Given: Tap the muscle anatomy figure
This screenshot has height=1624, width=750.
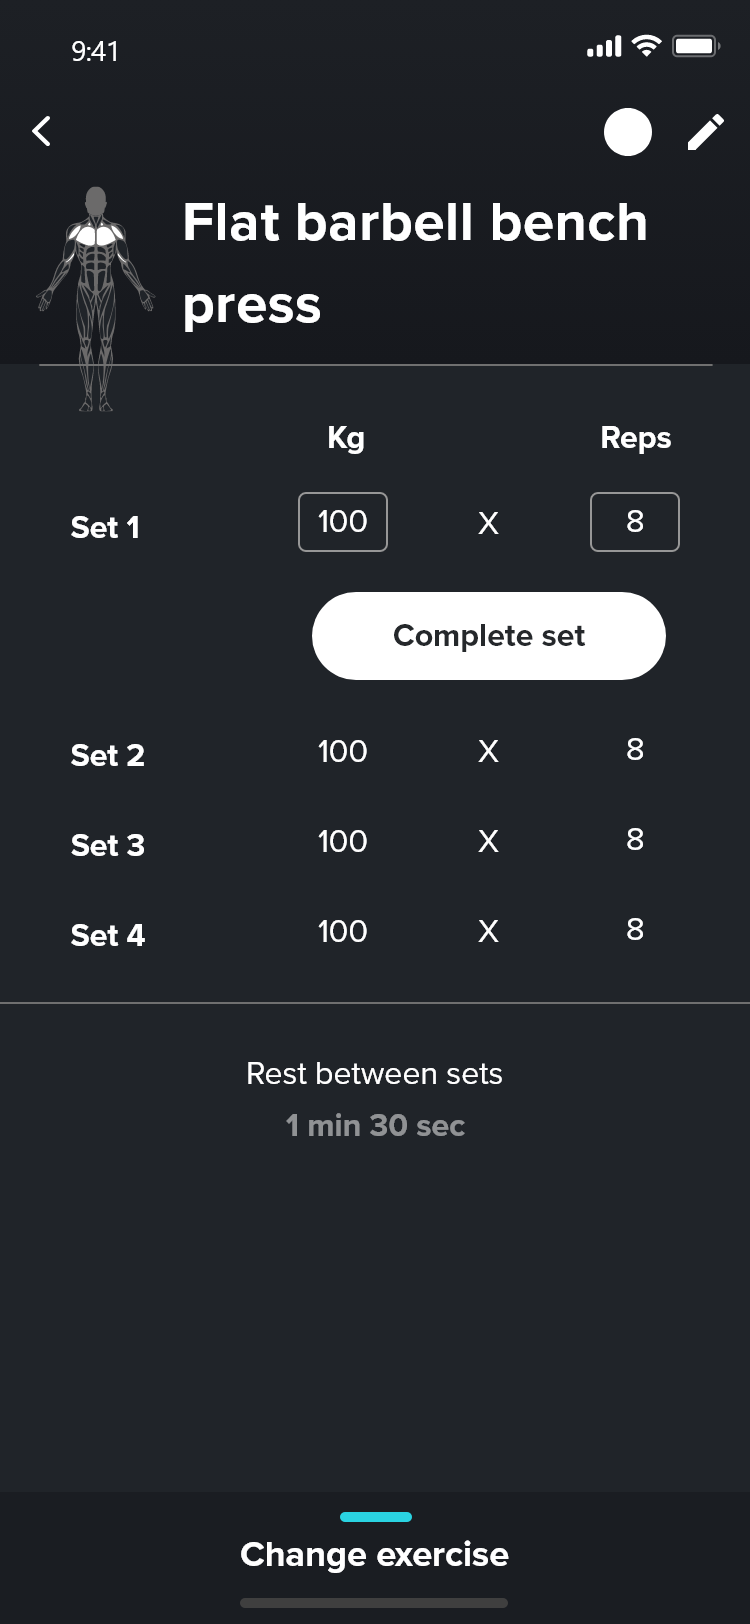Looking at the screenshot, I should (96, 298).
